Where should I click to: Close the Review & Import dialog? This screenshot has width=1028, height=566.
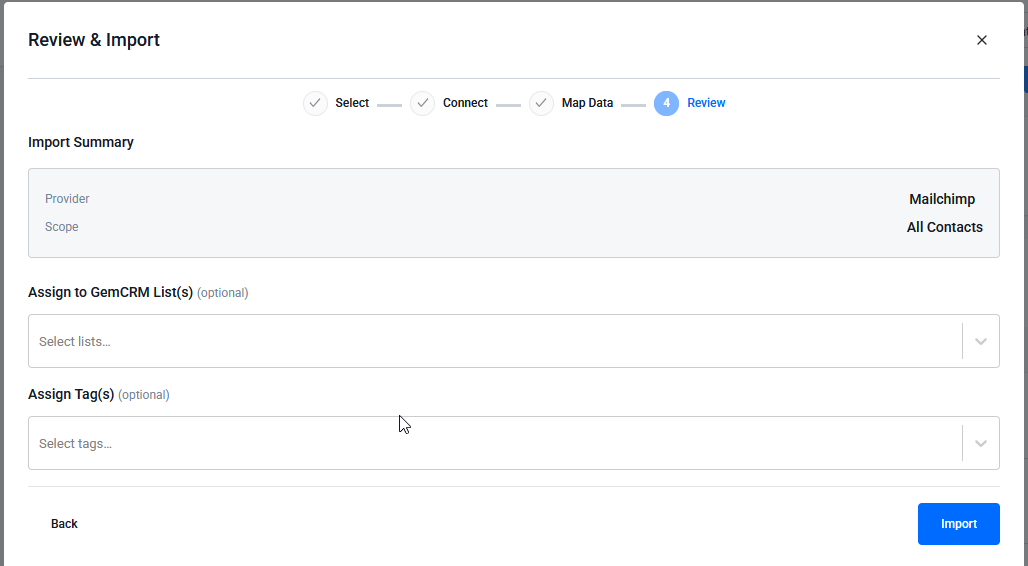pos(981,40)
